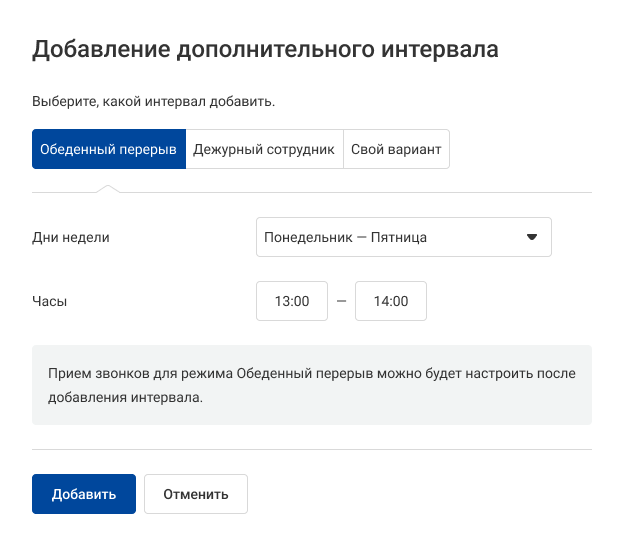The image size is (624, 547).
Task: Click the divider line above Добавить button
Action: (x=312, y=449)
